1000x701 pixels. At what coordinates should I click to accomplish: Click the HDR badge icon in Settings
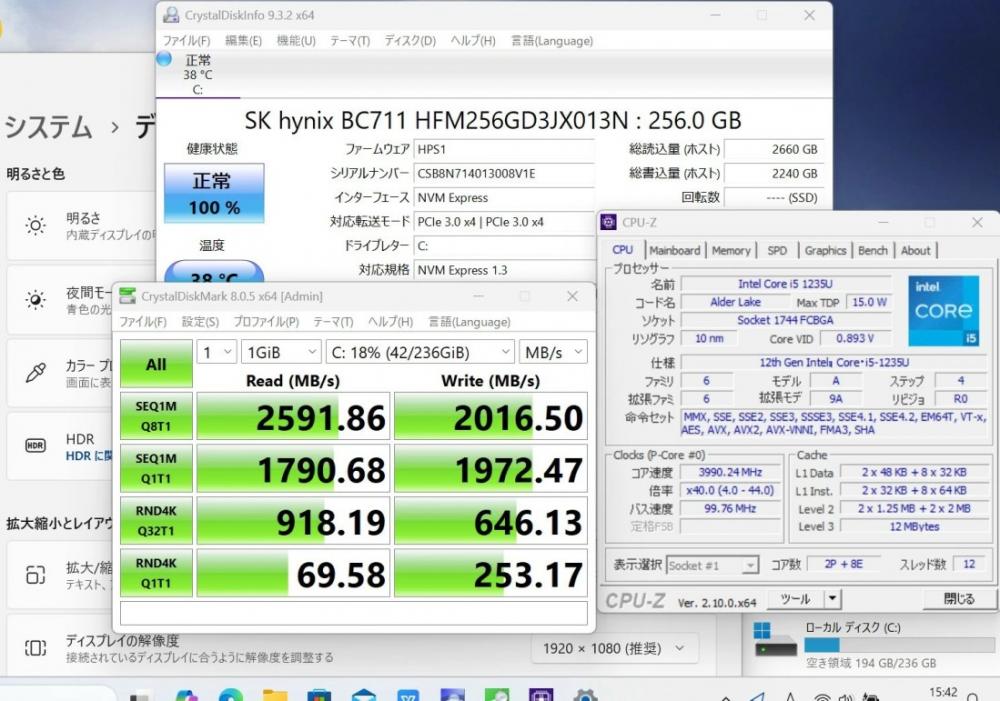click(x=36, y=446)
